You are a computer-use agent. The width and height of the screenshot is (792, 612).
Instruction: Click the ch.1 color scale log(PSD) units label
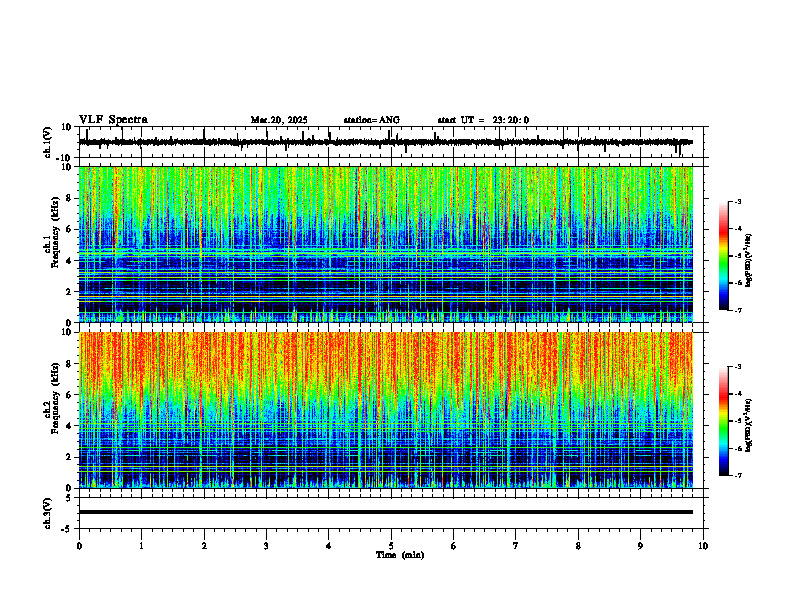pyautogui.click(x=749, y=260)
